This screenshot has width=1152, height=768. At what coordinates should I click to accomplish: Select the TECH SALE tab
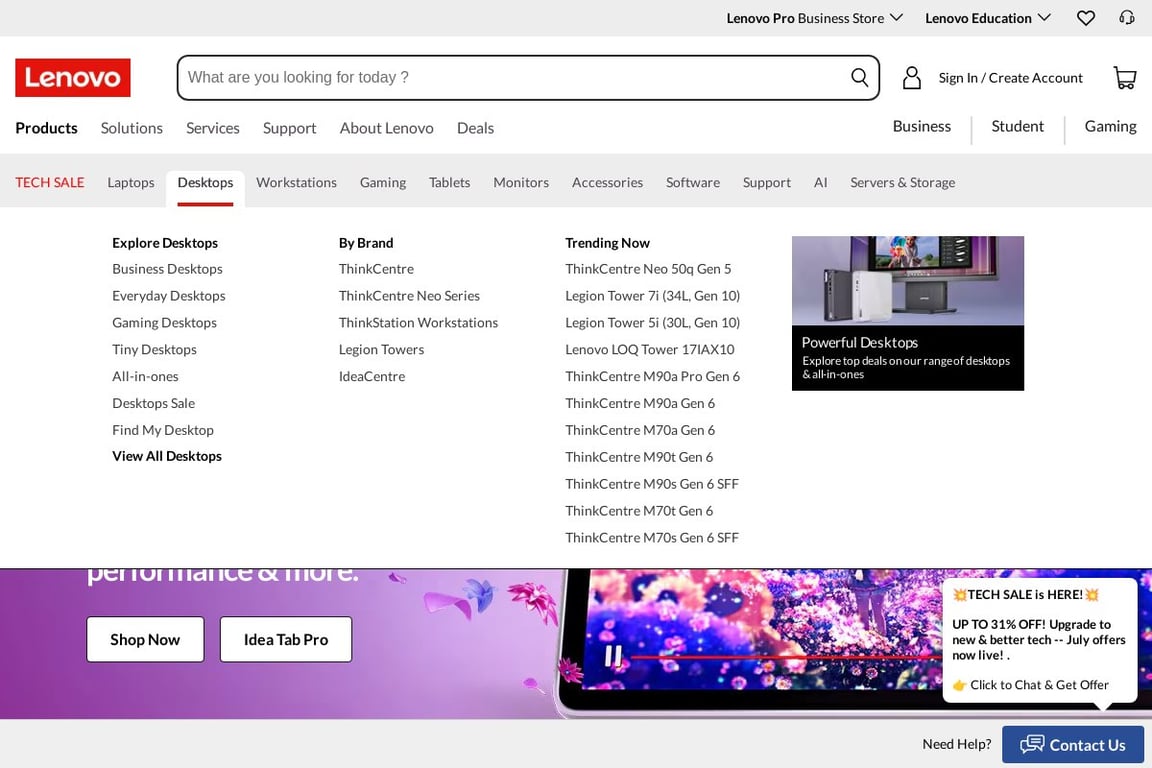pos(50,182)
